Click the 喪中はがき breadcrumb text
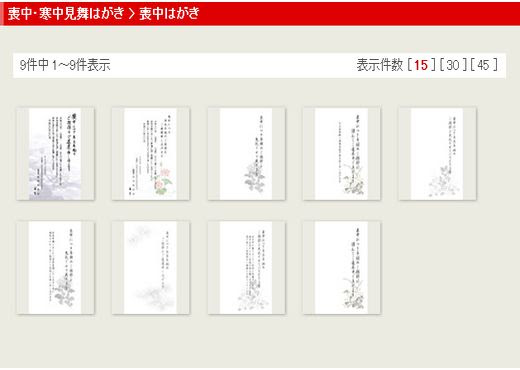 pyautogui.click(x=169, y=13)
